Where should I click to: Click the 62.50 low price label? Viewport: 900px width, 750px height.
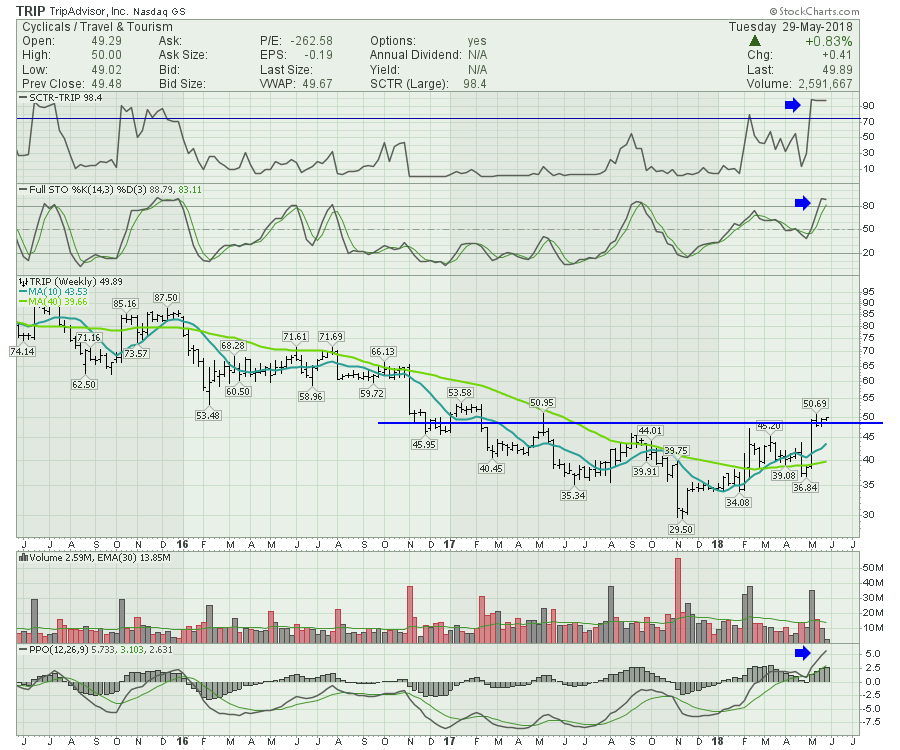click(84, 384)
